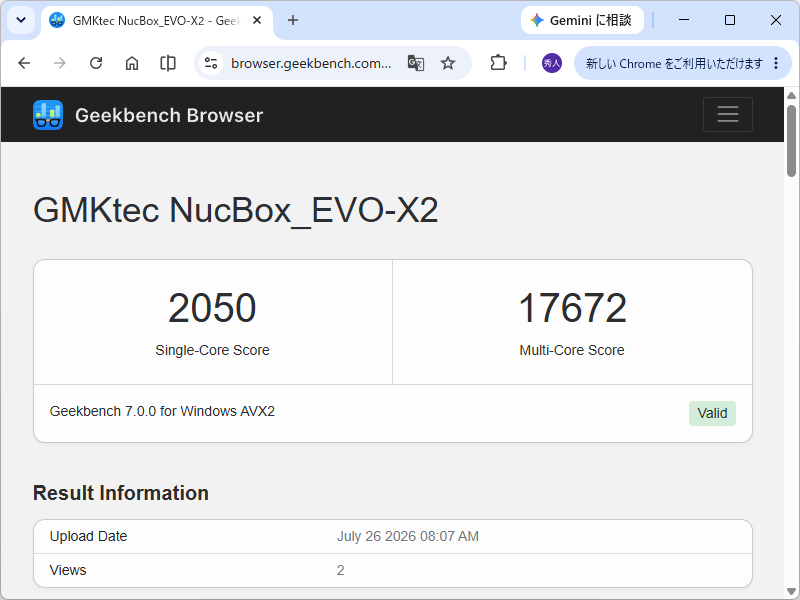Click the Single-Core Score label
The image size is (800, 600).
pyautogui.click(x=212, y=350)
